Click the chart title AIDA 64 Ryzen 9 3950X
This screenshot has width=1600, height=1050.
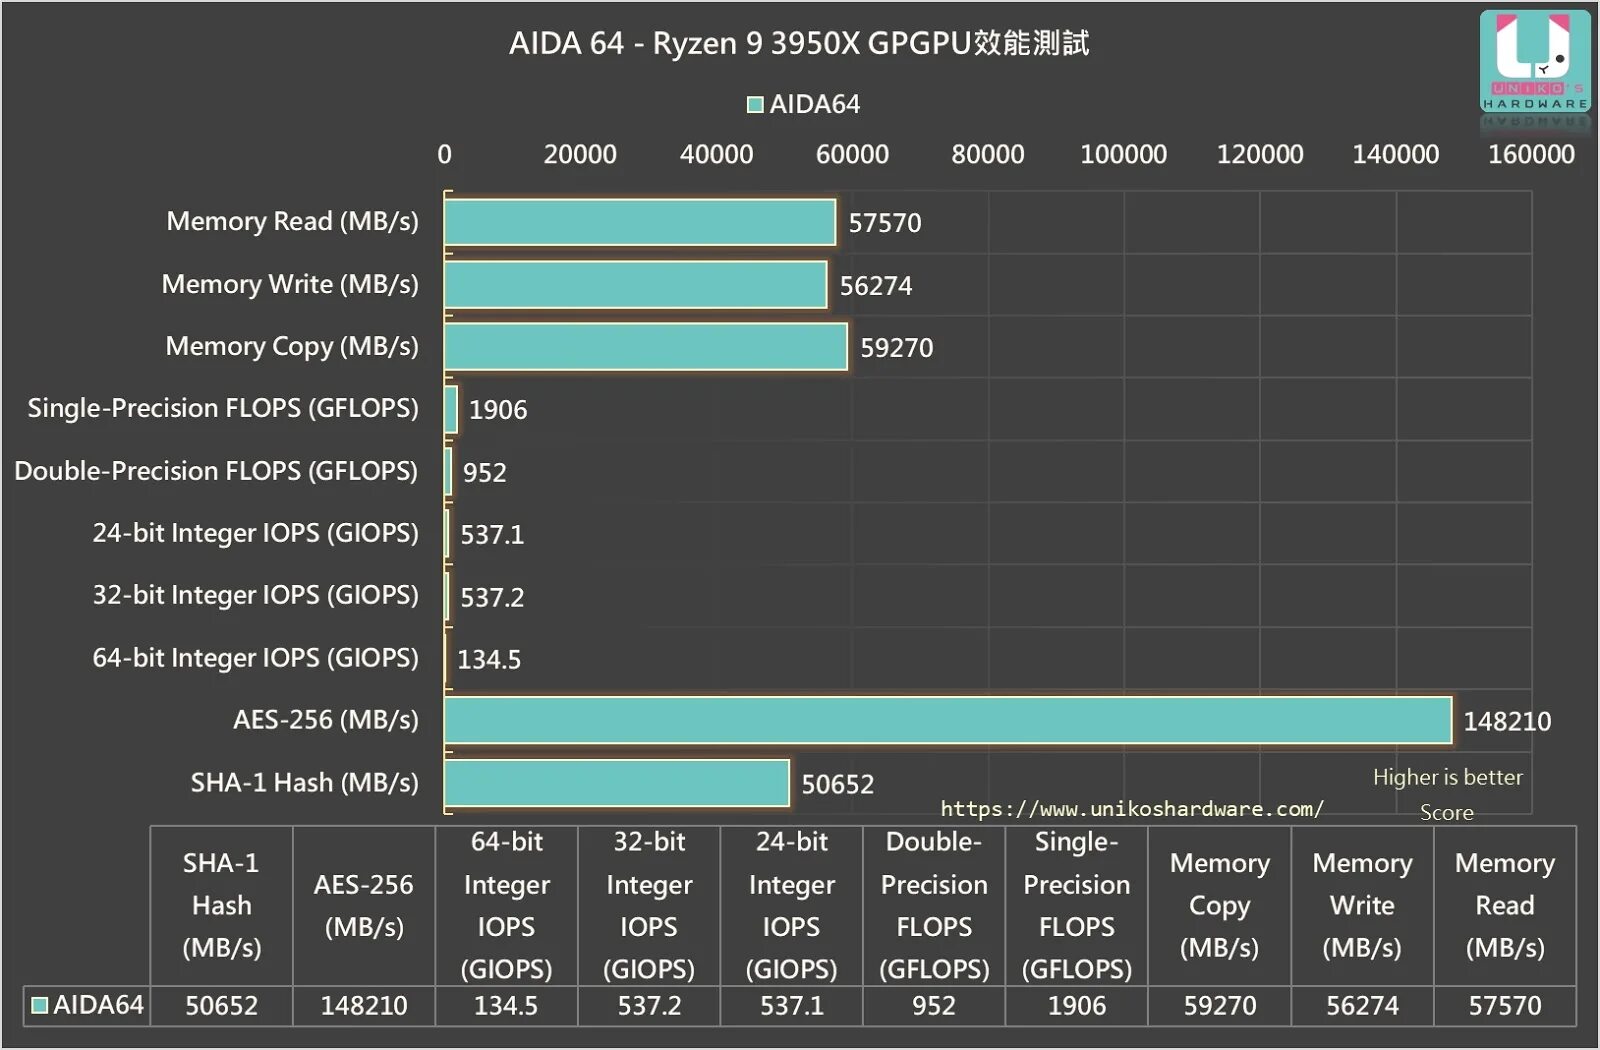(799, 43)
